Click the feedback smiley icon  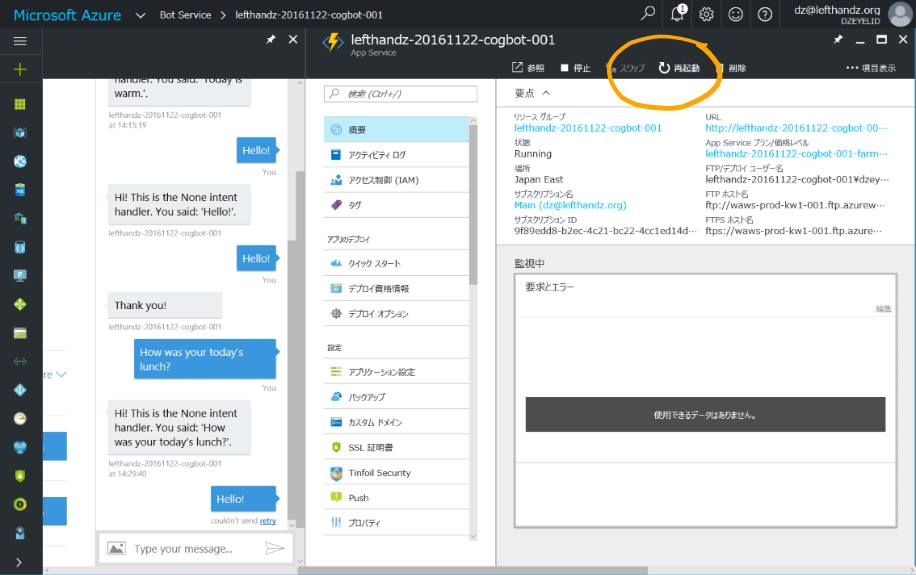(x=735, y=14)
